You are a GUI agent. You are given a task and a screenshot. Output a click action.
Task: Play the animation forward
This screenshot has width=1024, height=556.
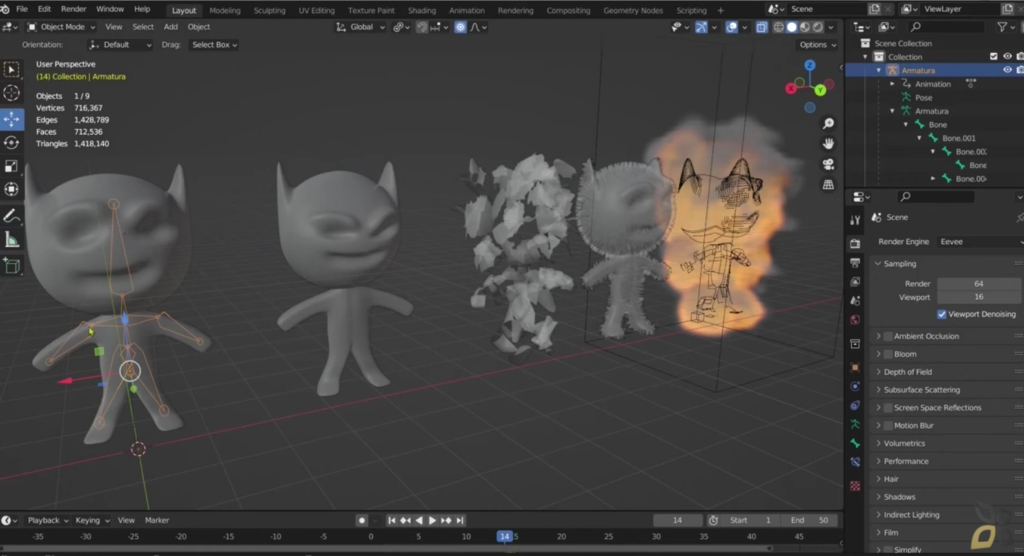(x=432, y=521)
